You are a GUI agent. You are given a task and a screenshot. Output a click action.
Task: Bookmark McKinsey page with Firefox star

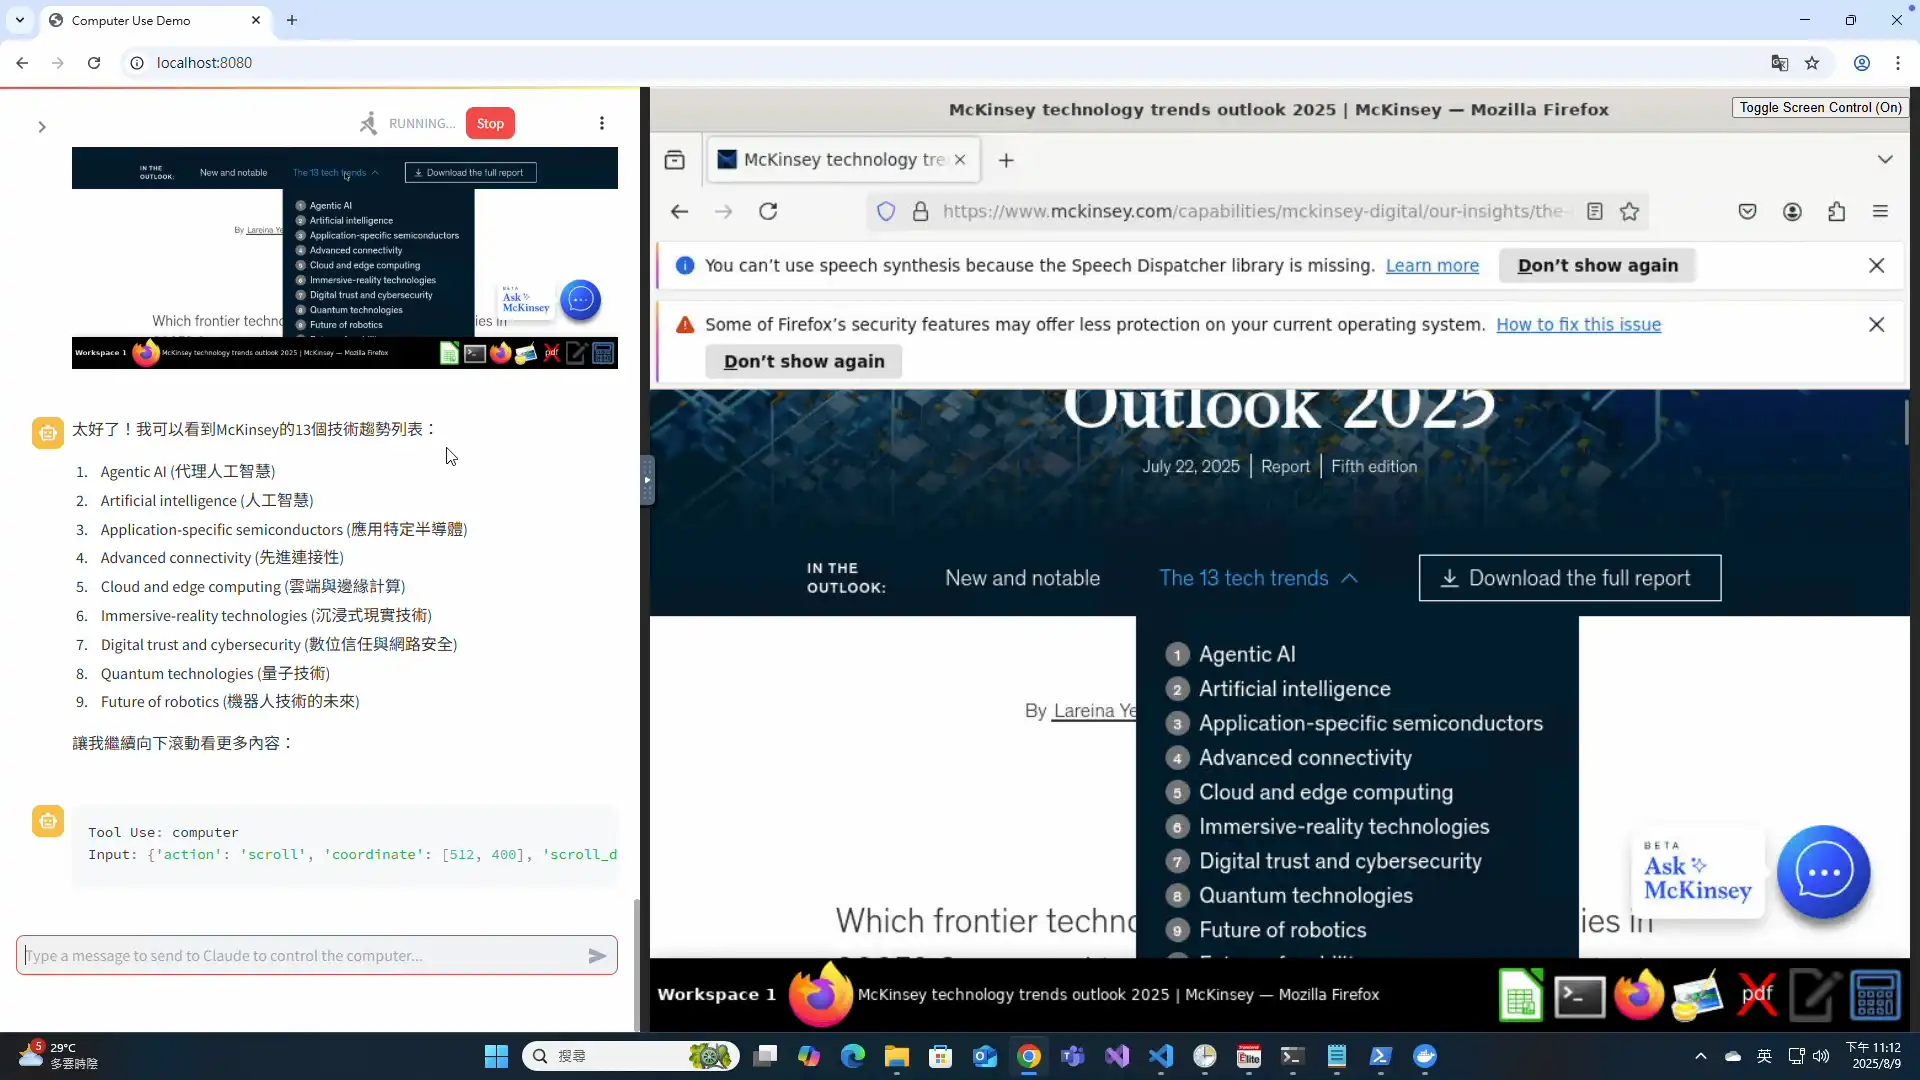click(1630, 211)
